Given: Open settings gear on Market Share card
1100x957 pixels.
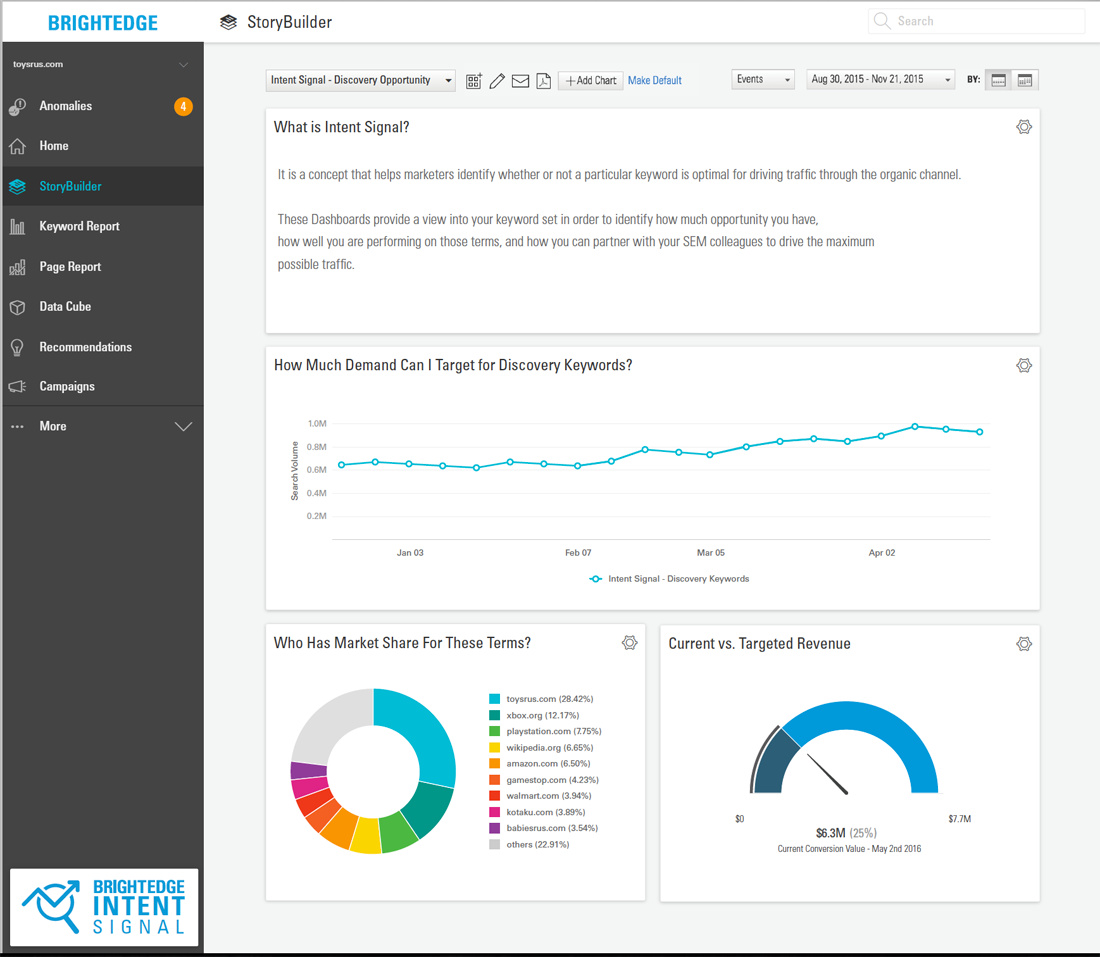Looking at the screenshot, I should tap(629, 643).
